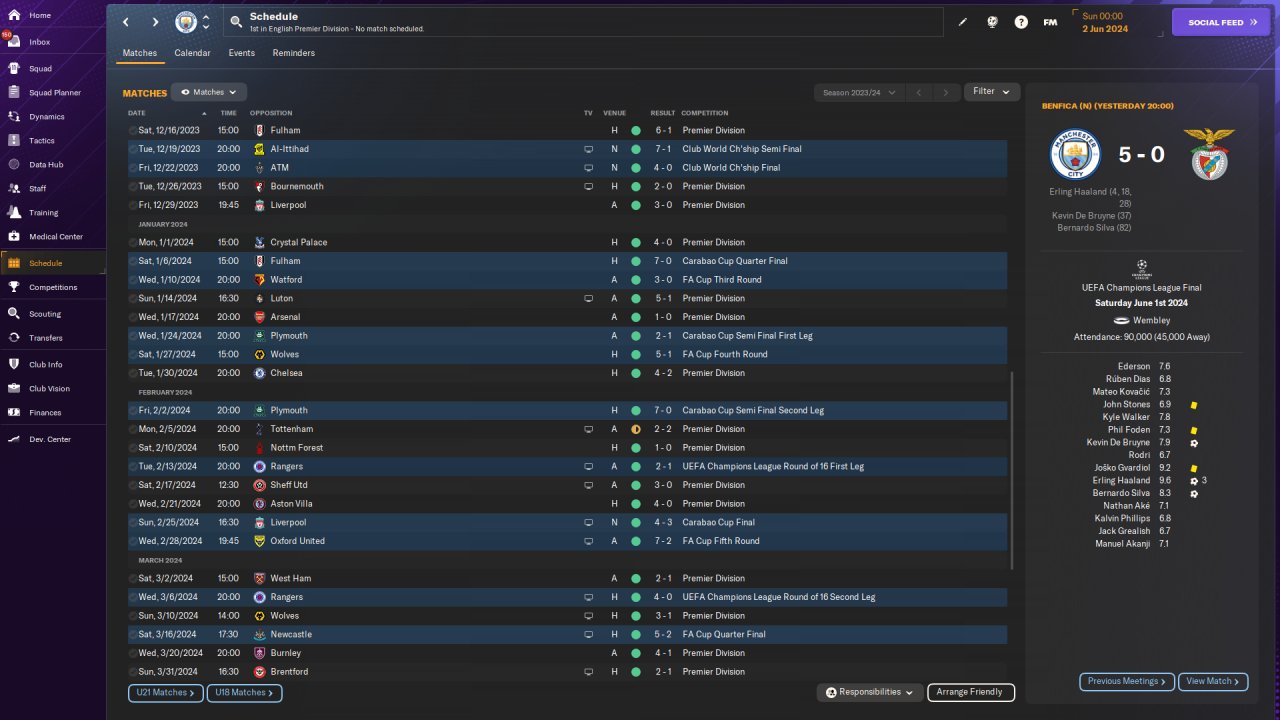Click the View Match button
1280x720 pixels.
pyautogui.click(x=1214, y=681)
